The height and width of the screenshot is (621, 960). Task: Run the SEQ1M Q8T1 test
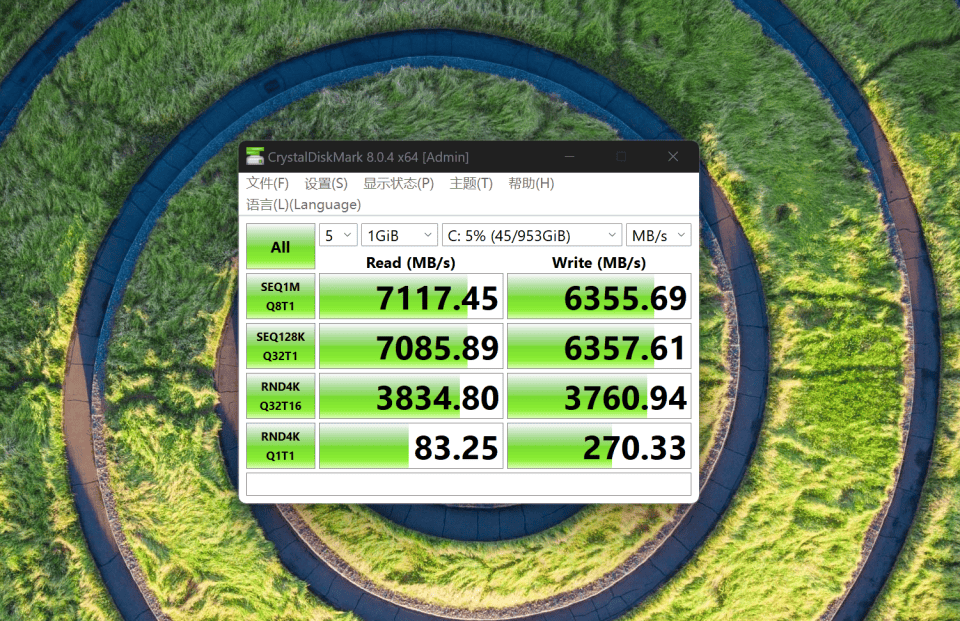[280, 296]
